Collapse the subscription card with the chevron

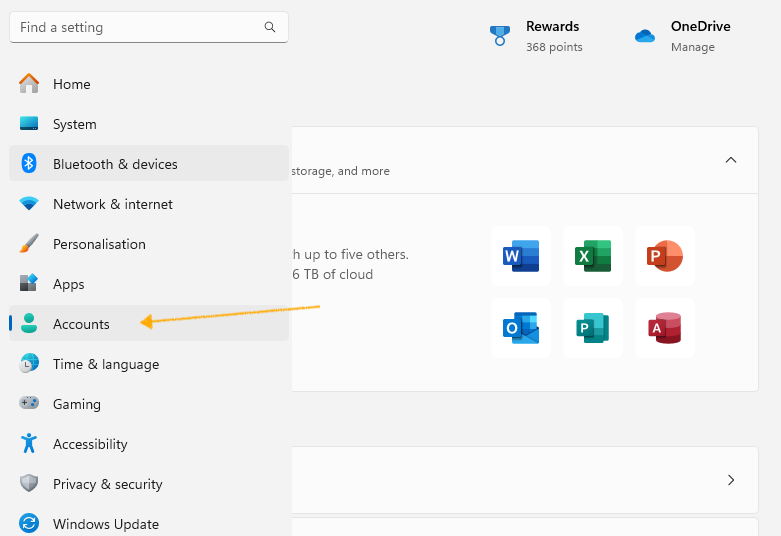[x=731, y=160]
